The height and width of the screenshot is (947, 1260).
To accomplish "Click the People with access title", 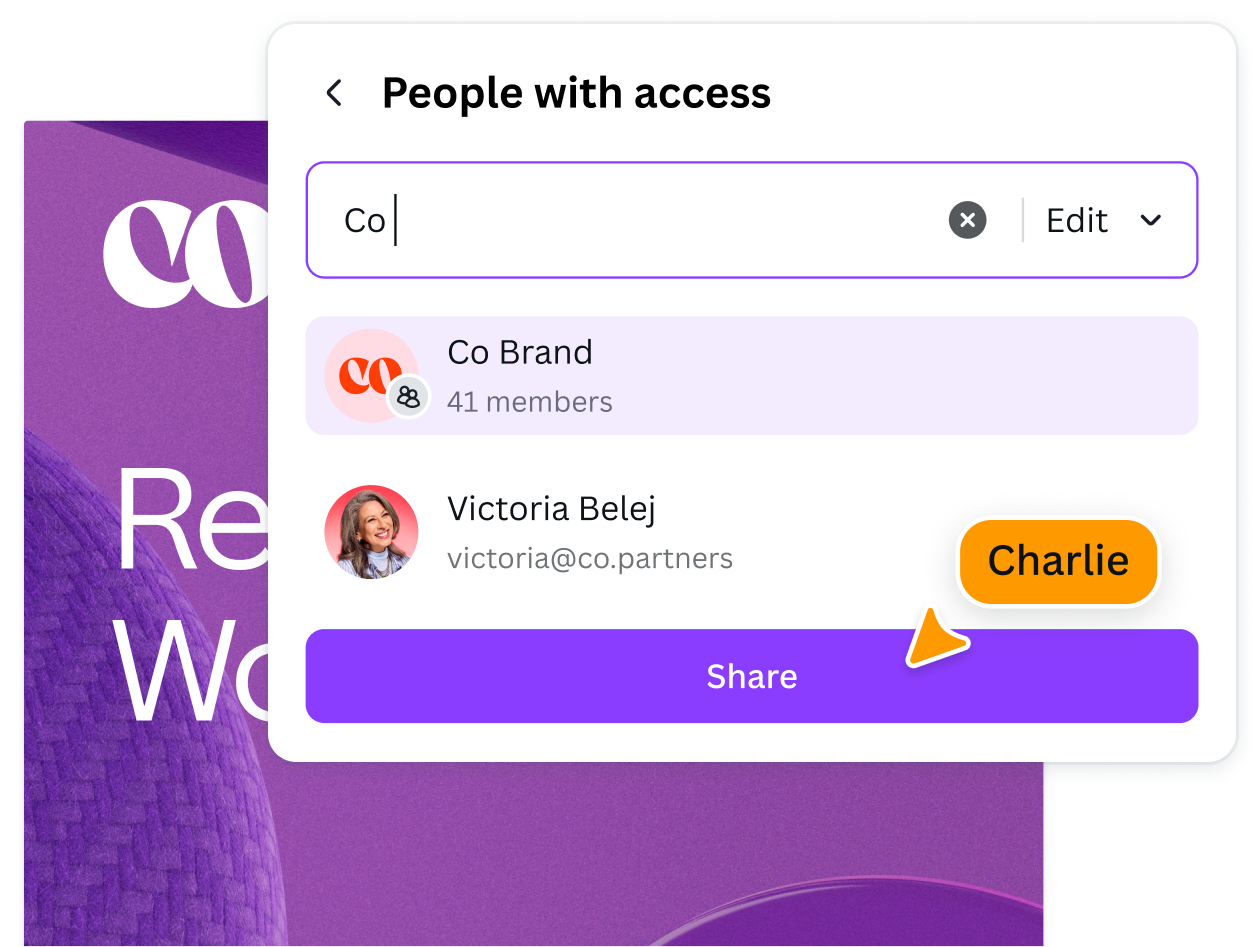I will [x=576, y=93].
